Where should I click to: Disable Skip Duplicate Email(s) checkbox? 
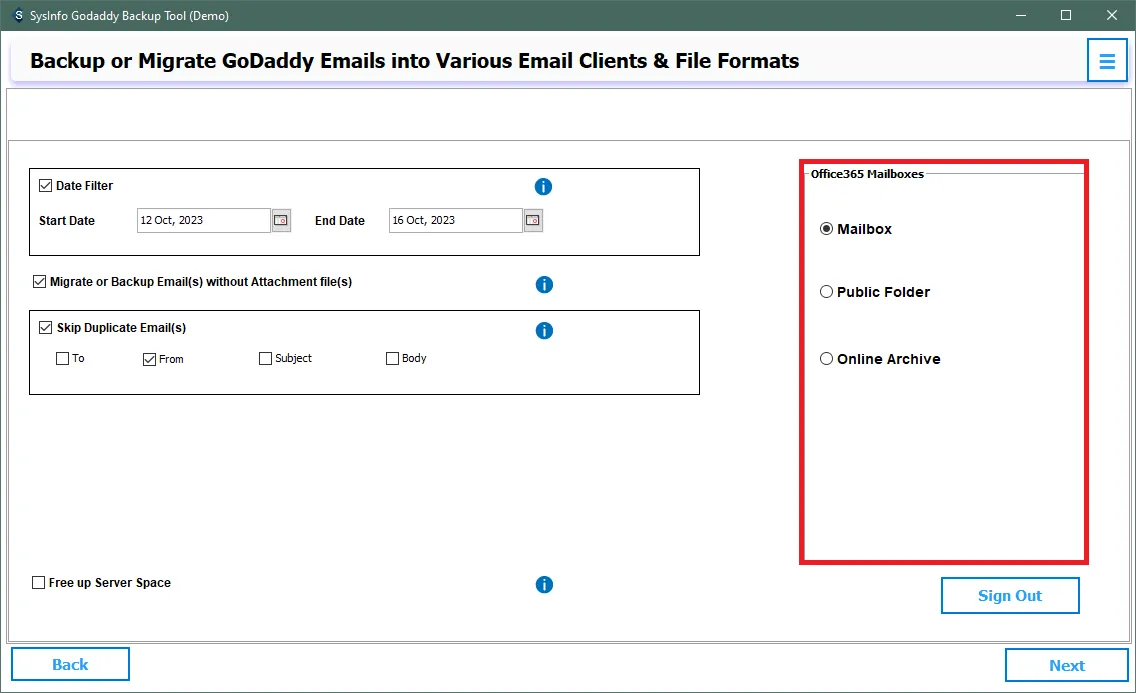[46, 327]
